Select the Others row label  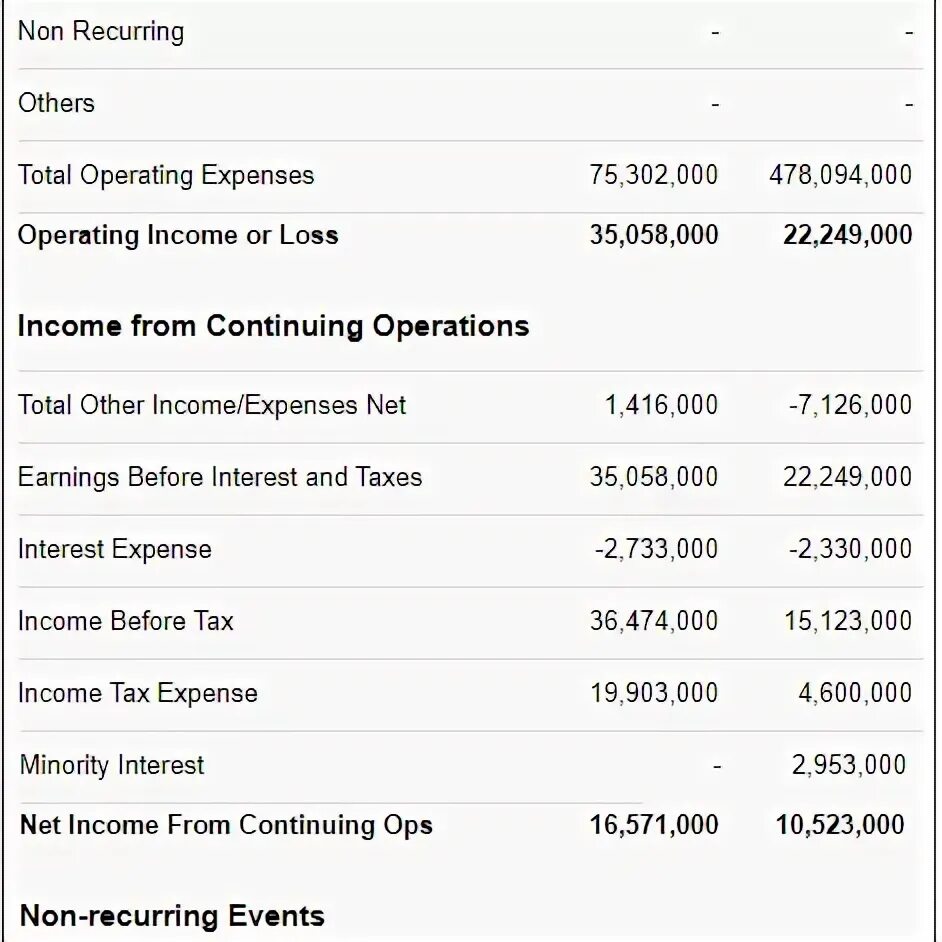(56, 103)
